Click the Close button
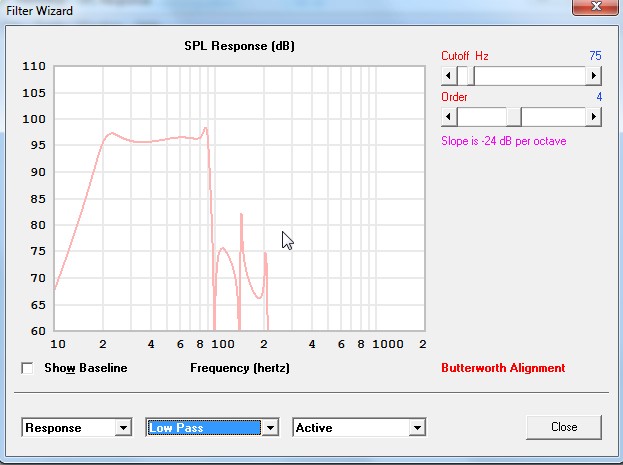The image size is (623, 465). (x=564, y=427)
